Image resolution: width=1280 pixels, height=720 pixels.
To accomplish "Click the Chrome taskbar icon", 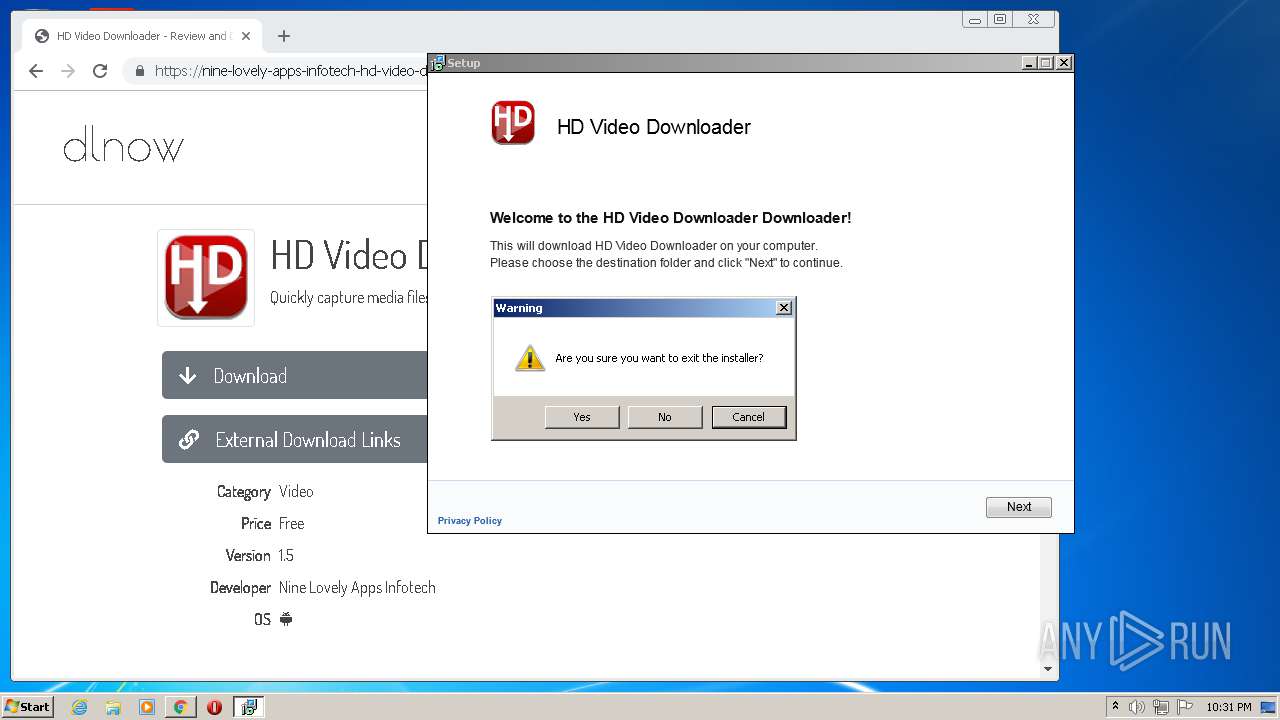I will click(x=180, y=707).
